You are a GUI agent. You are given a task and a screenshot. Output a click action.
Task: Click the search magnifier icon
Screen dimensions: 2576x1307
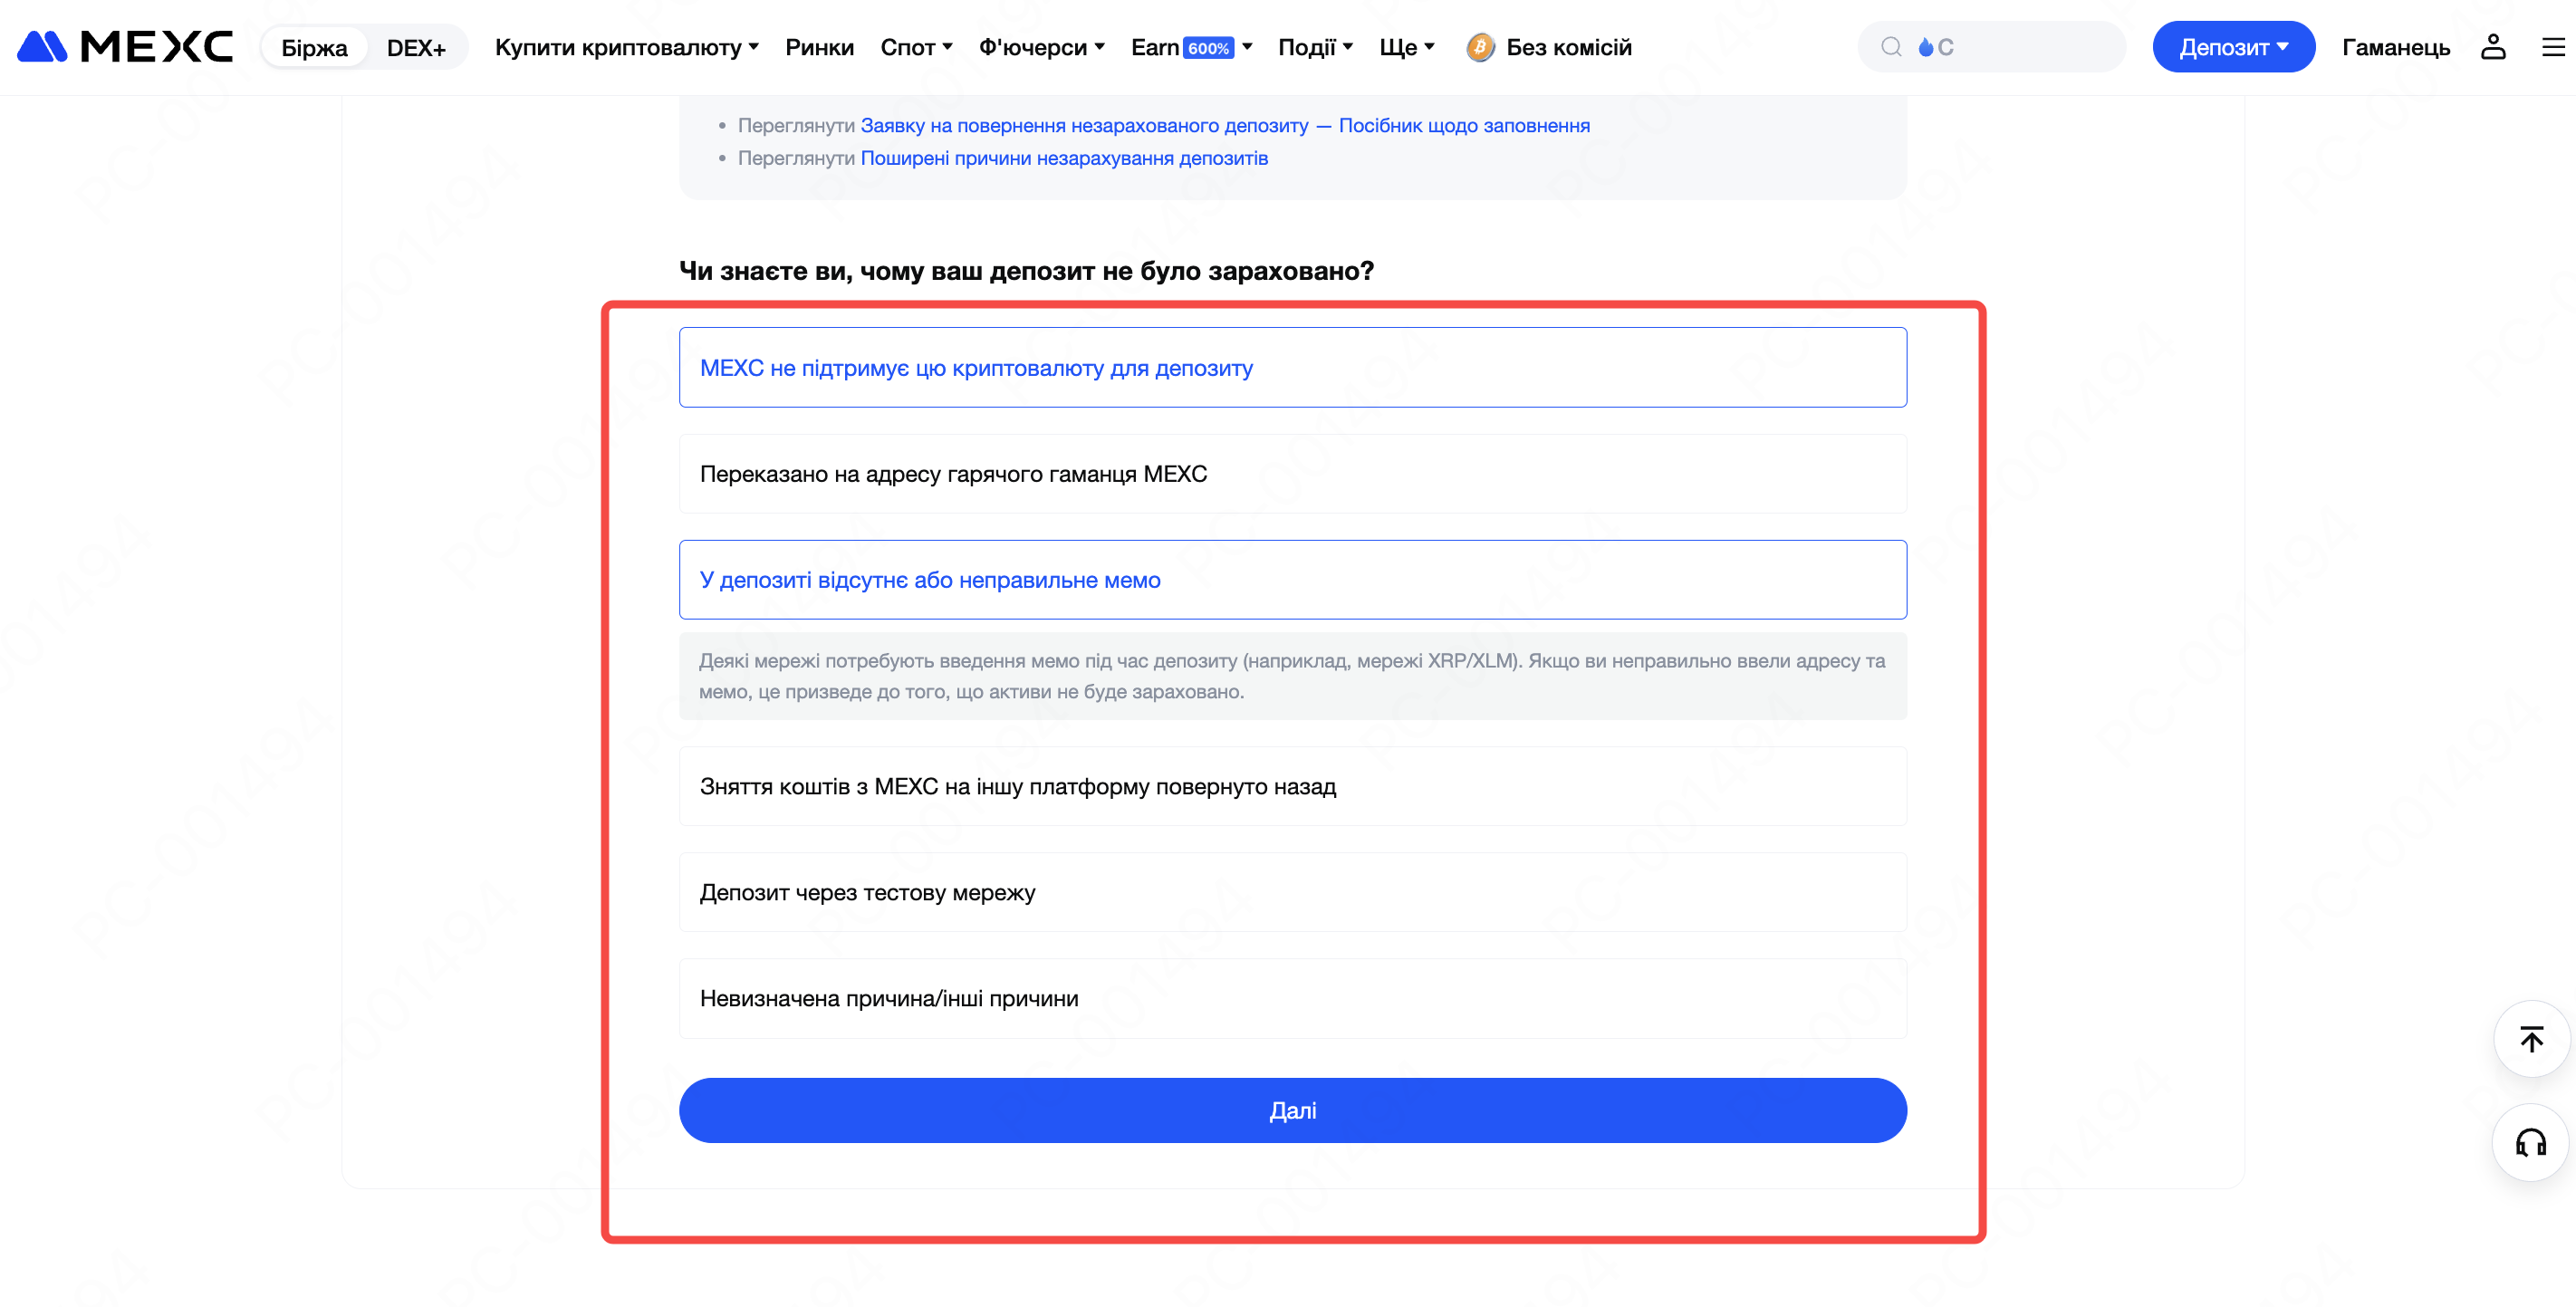1891,47
